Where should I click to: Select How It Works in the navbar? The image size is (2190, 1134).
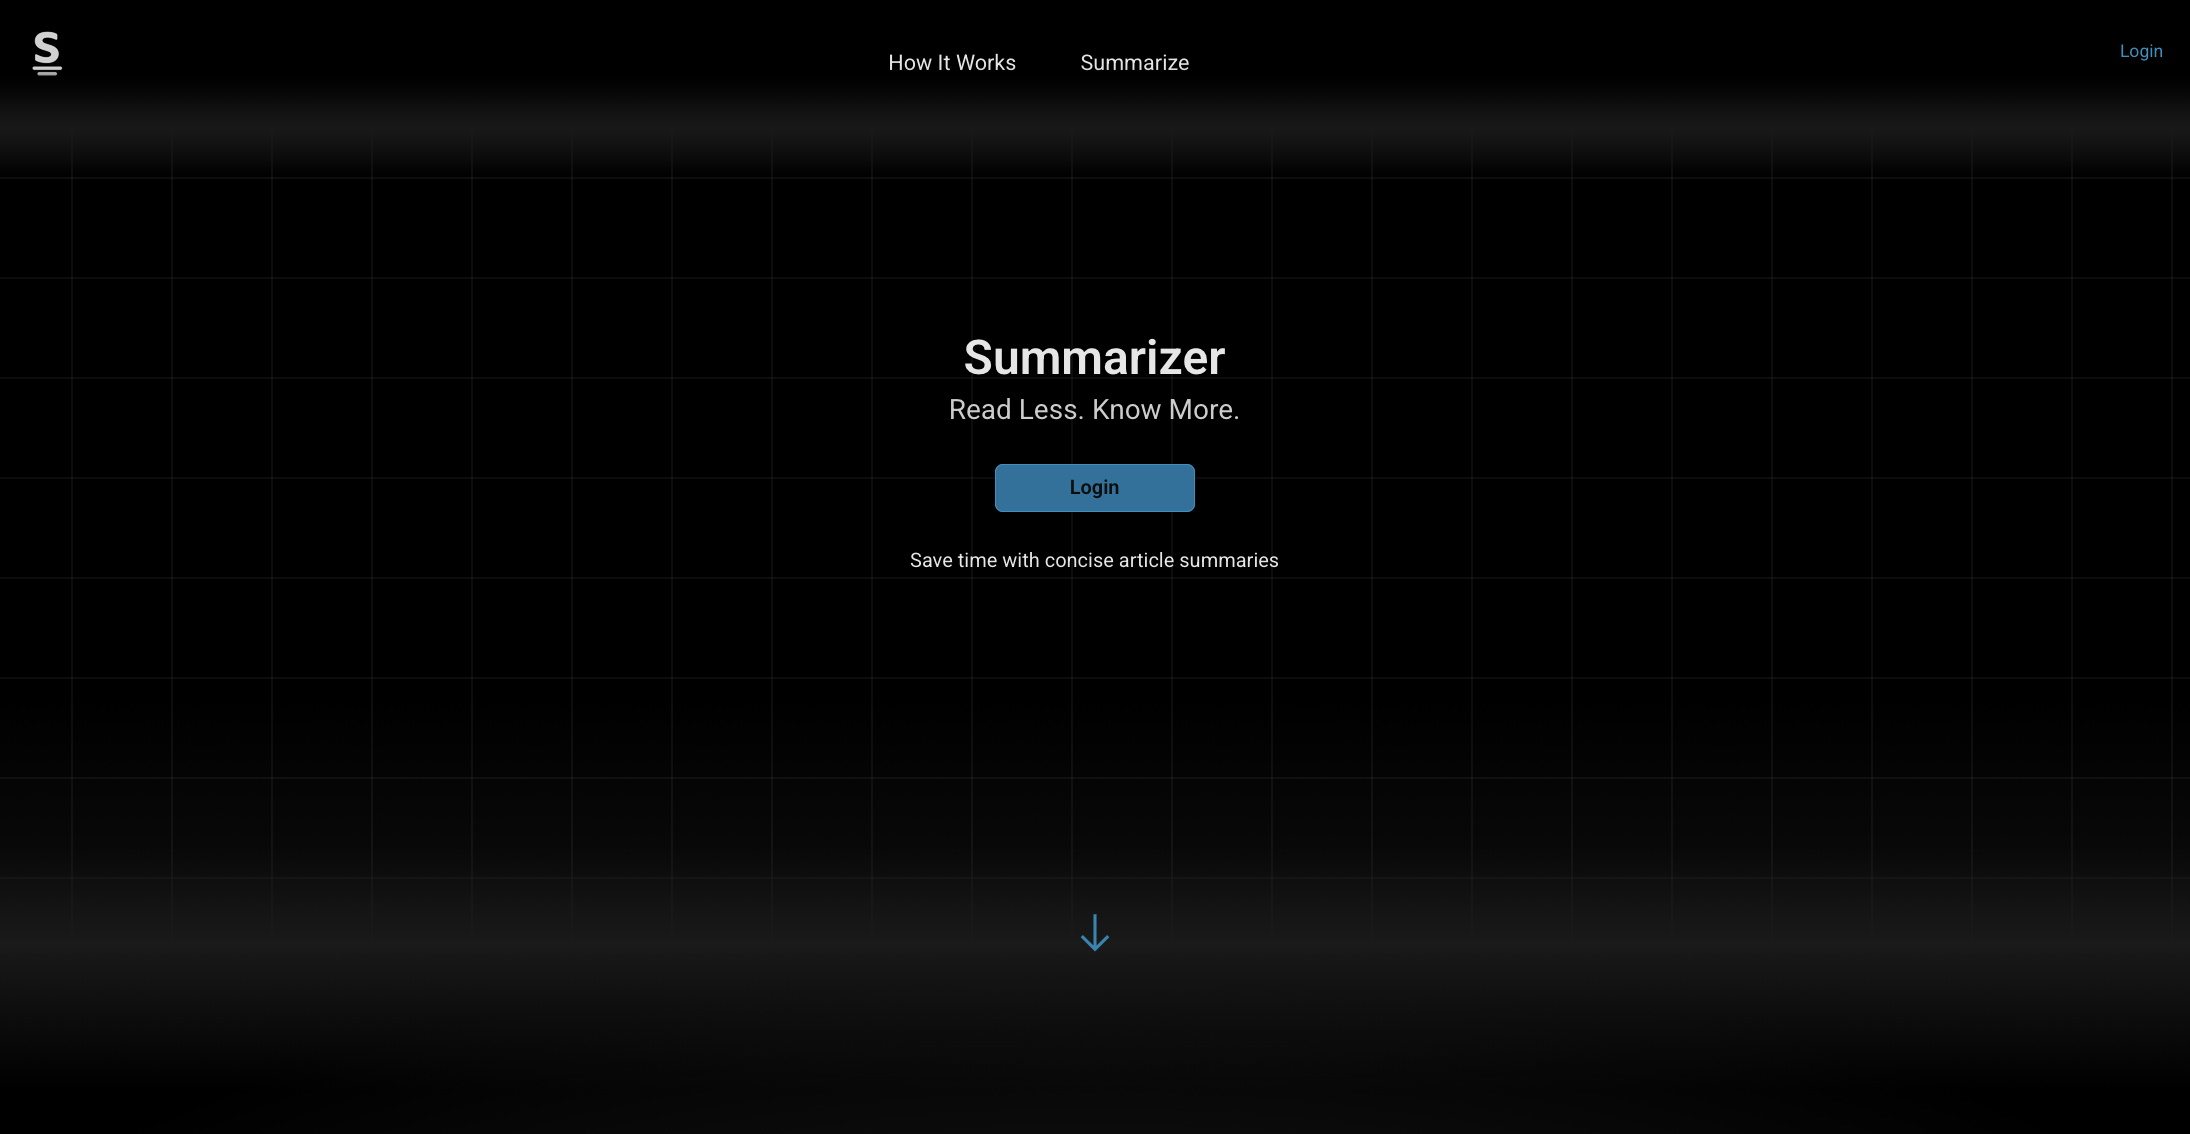point(951,62)
